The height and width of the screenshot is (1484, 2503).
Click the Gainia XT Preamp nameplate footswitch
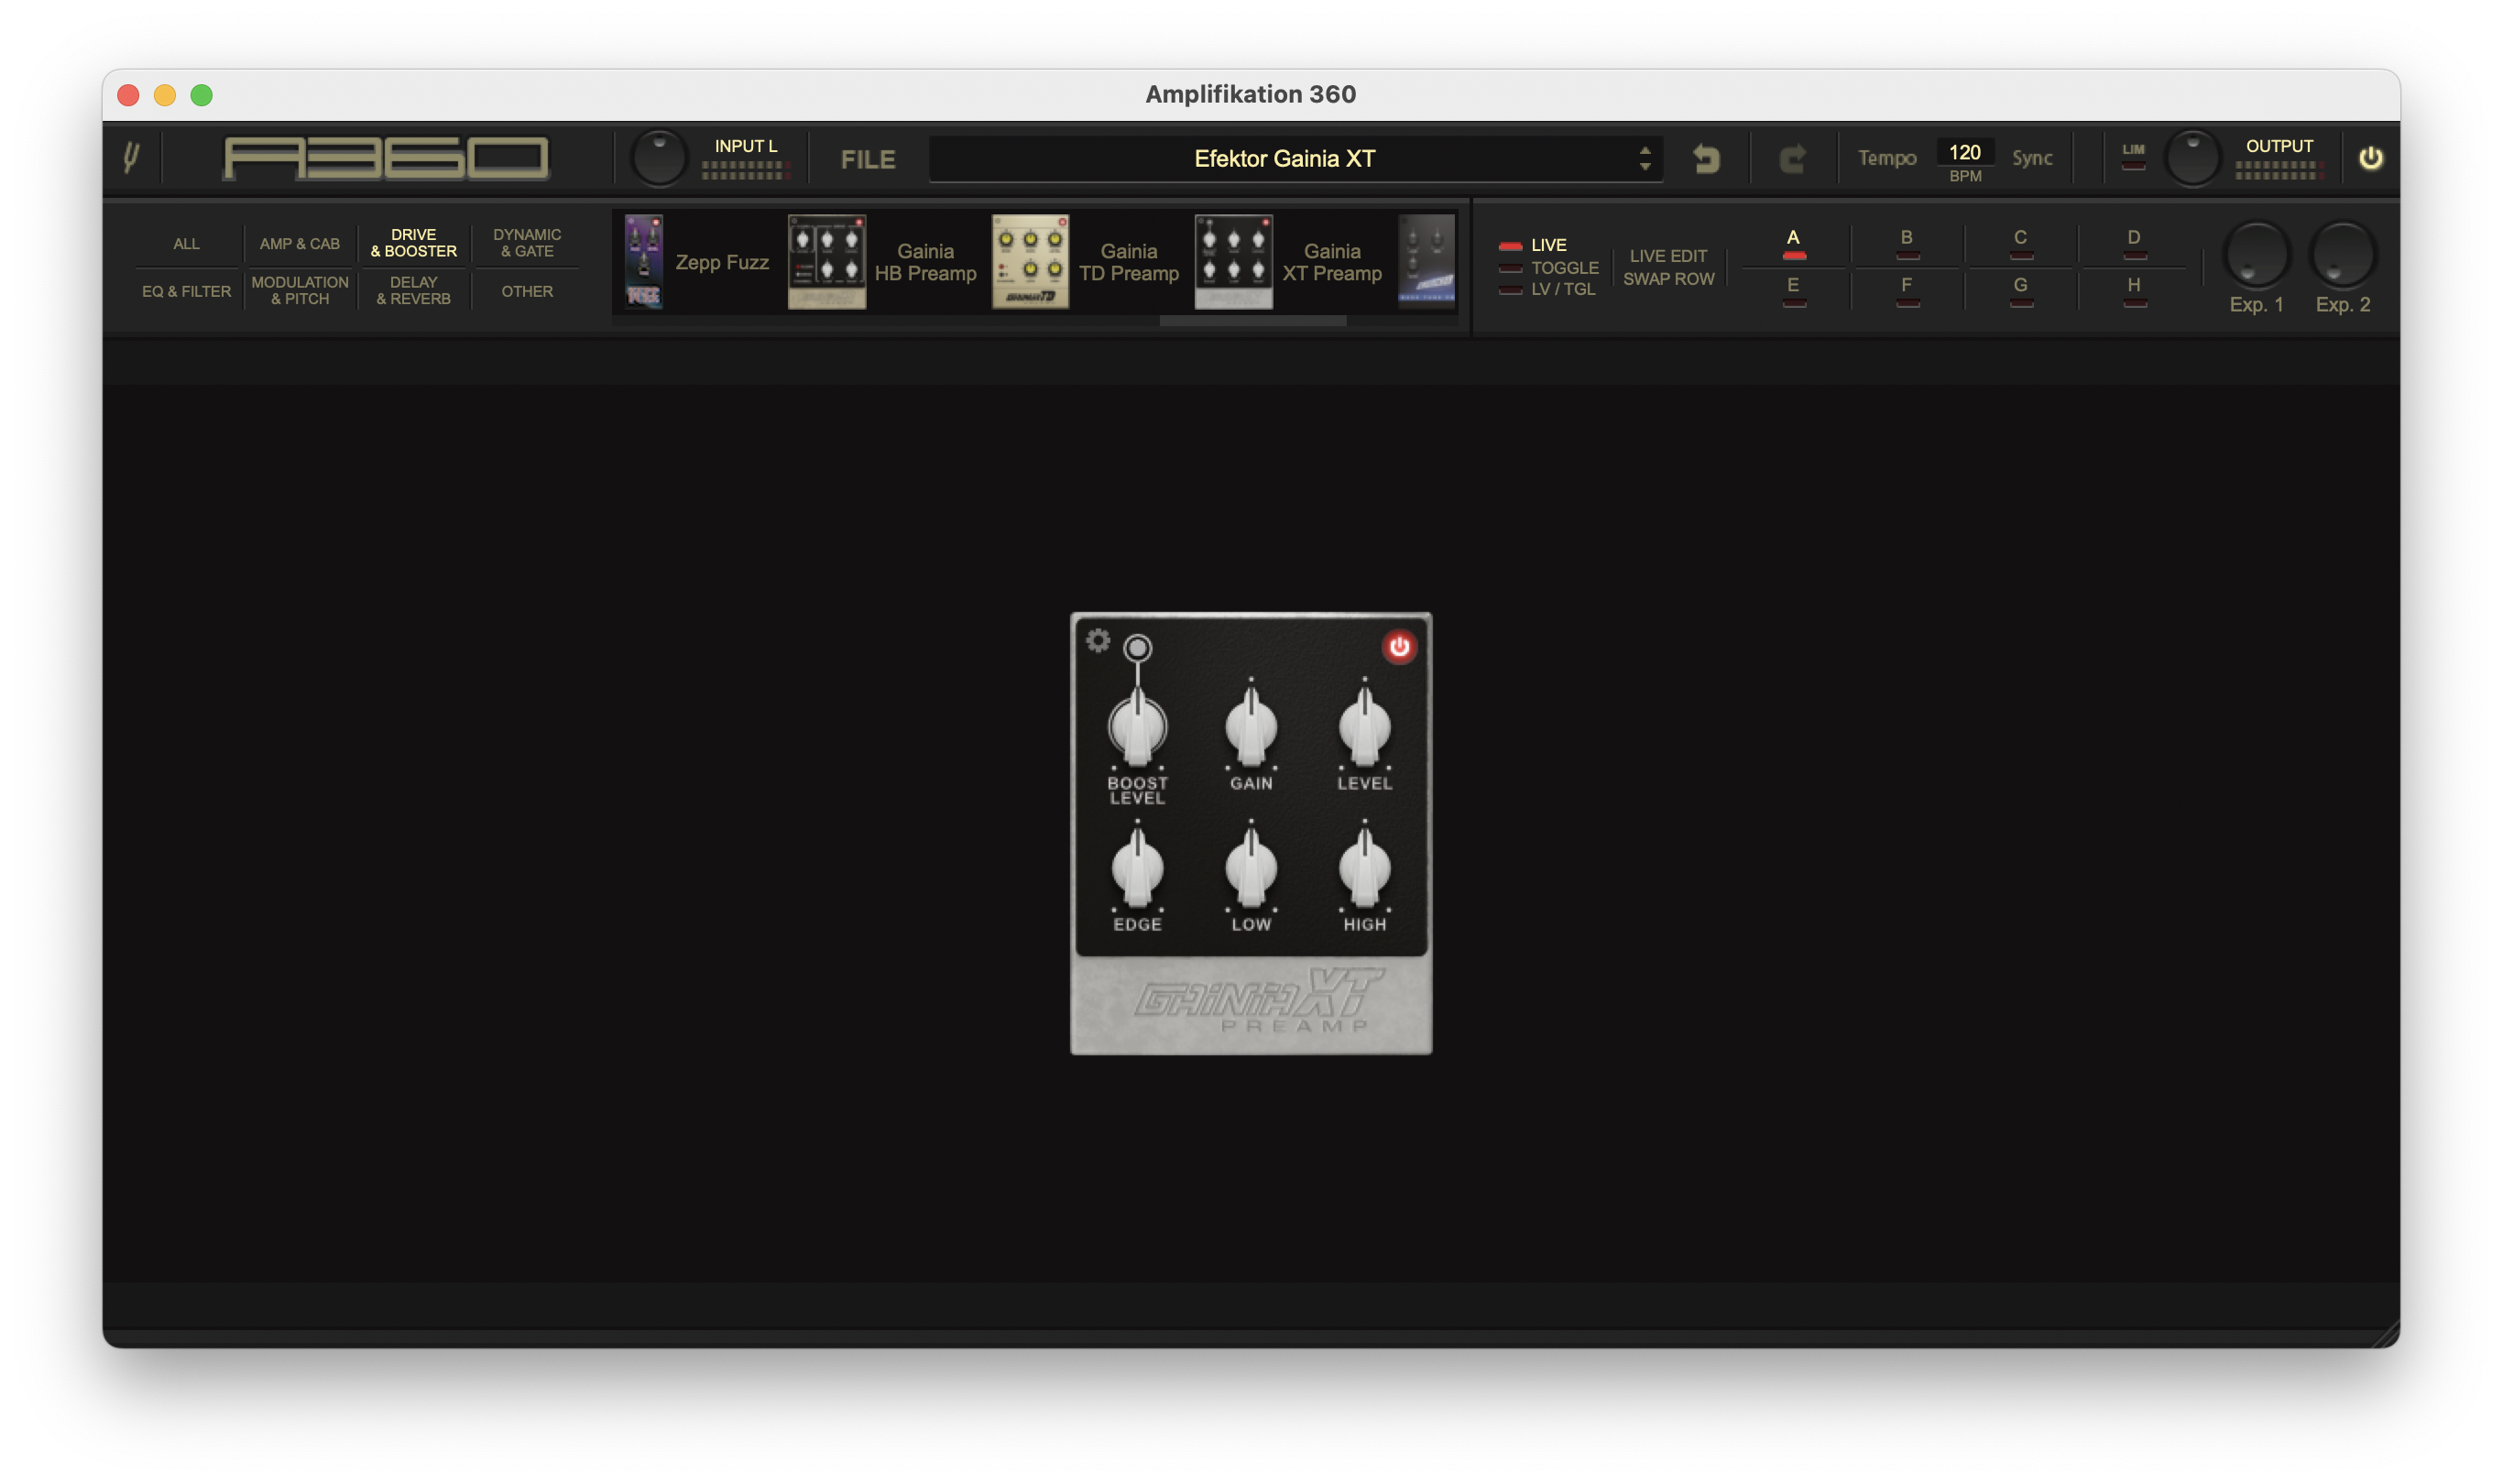click(1251, 1003)
